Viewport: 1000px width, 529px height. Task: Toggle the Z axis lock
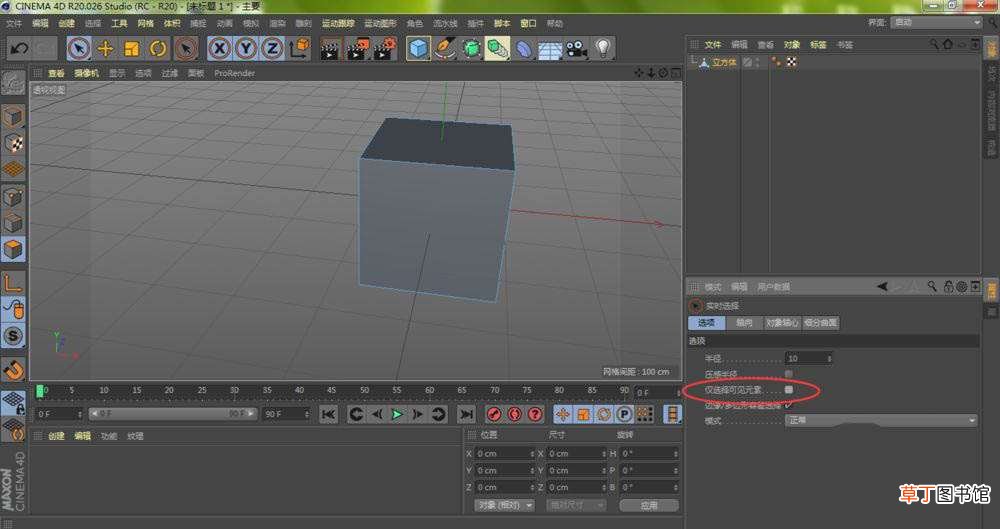click(x=272, y=49)
